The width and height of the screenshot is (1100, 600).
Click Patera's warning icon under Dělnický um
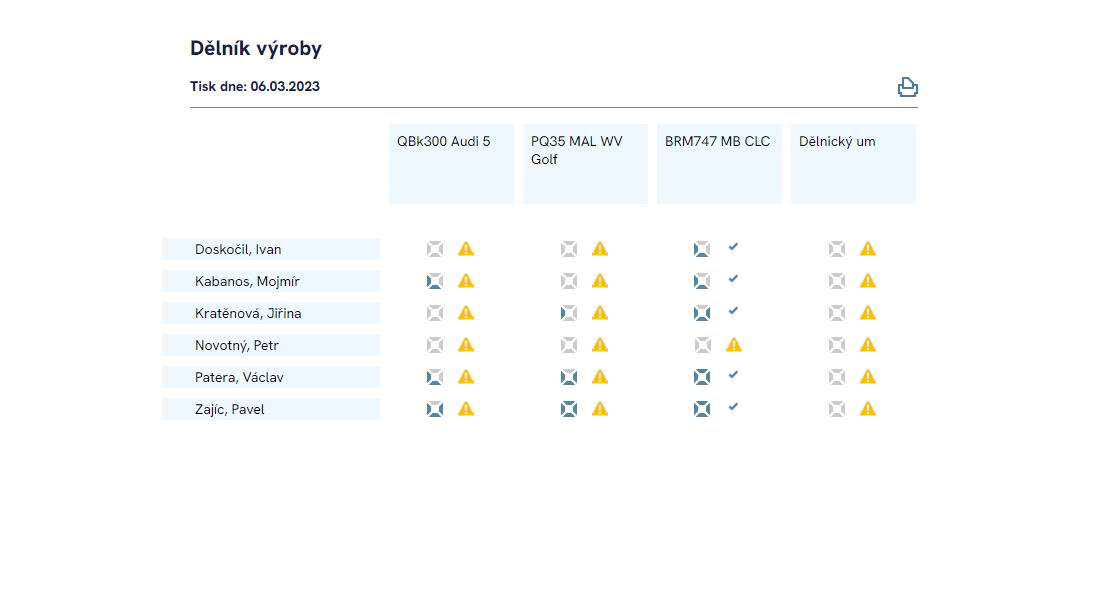868,377
